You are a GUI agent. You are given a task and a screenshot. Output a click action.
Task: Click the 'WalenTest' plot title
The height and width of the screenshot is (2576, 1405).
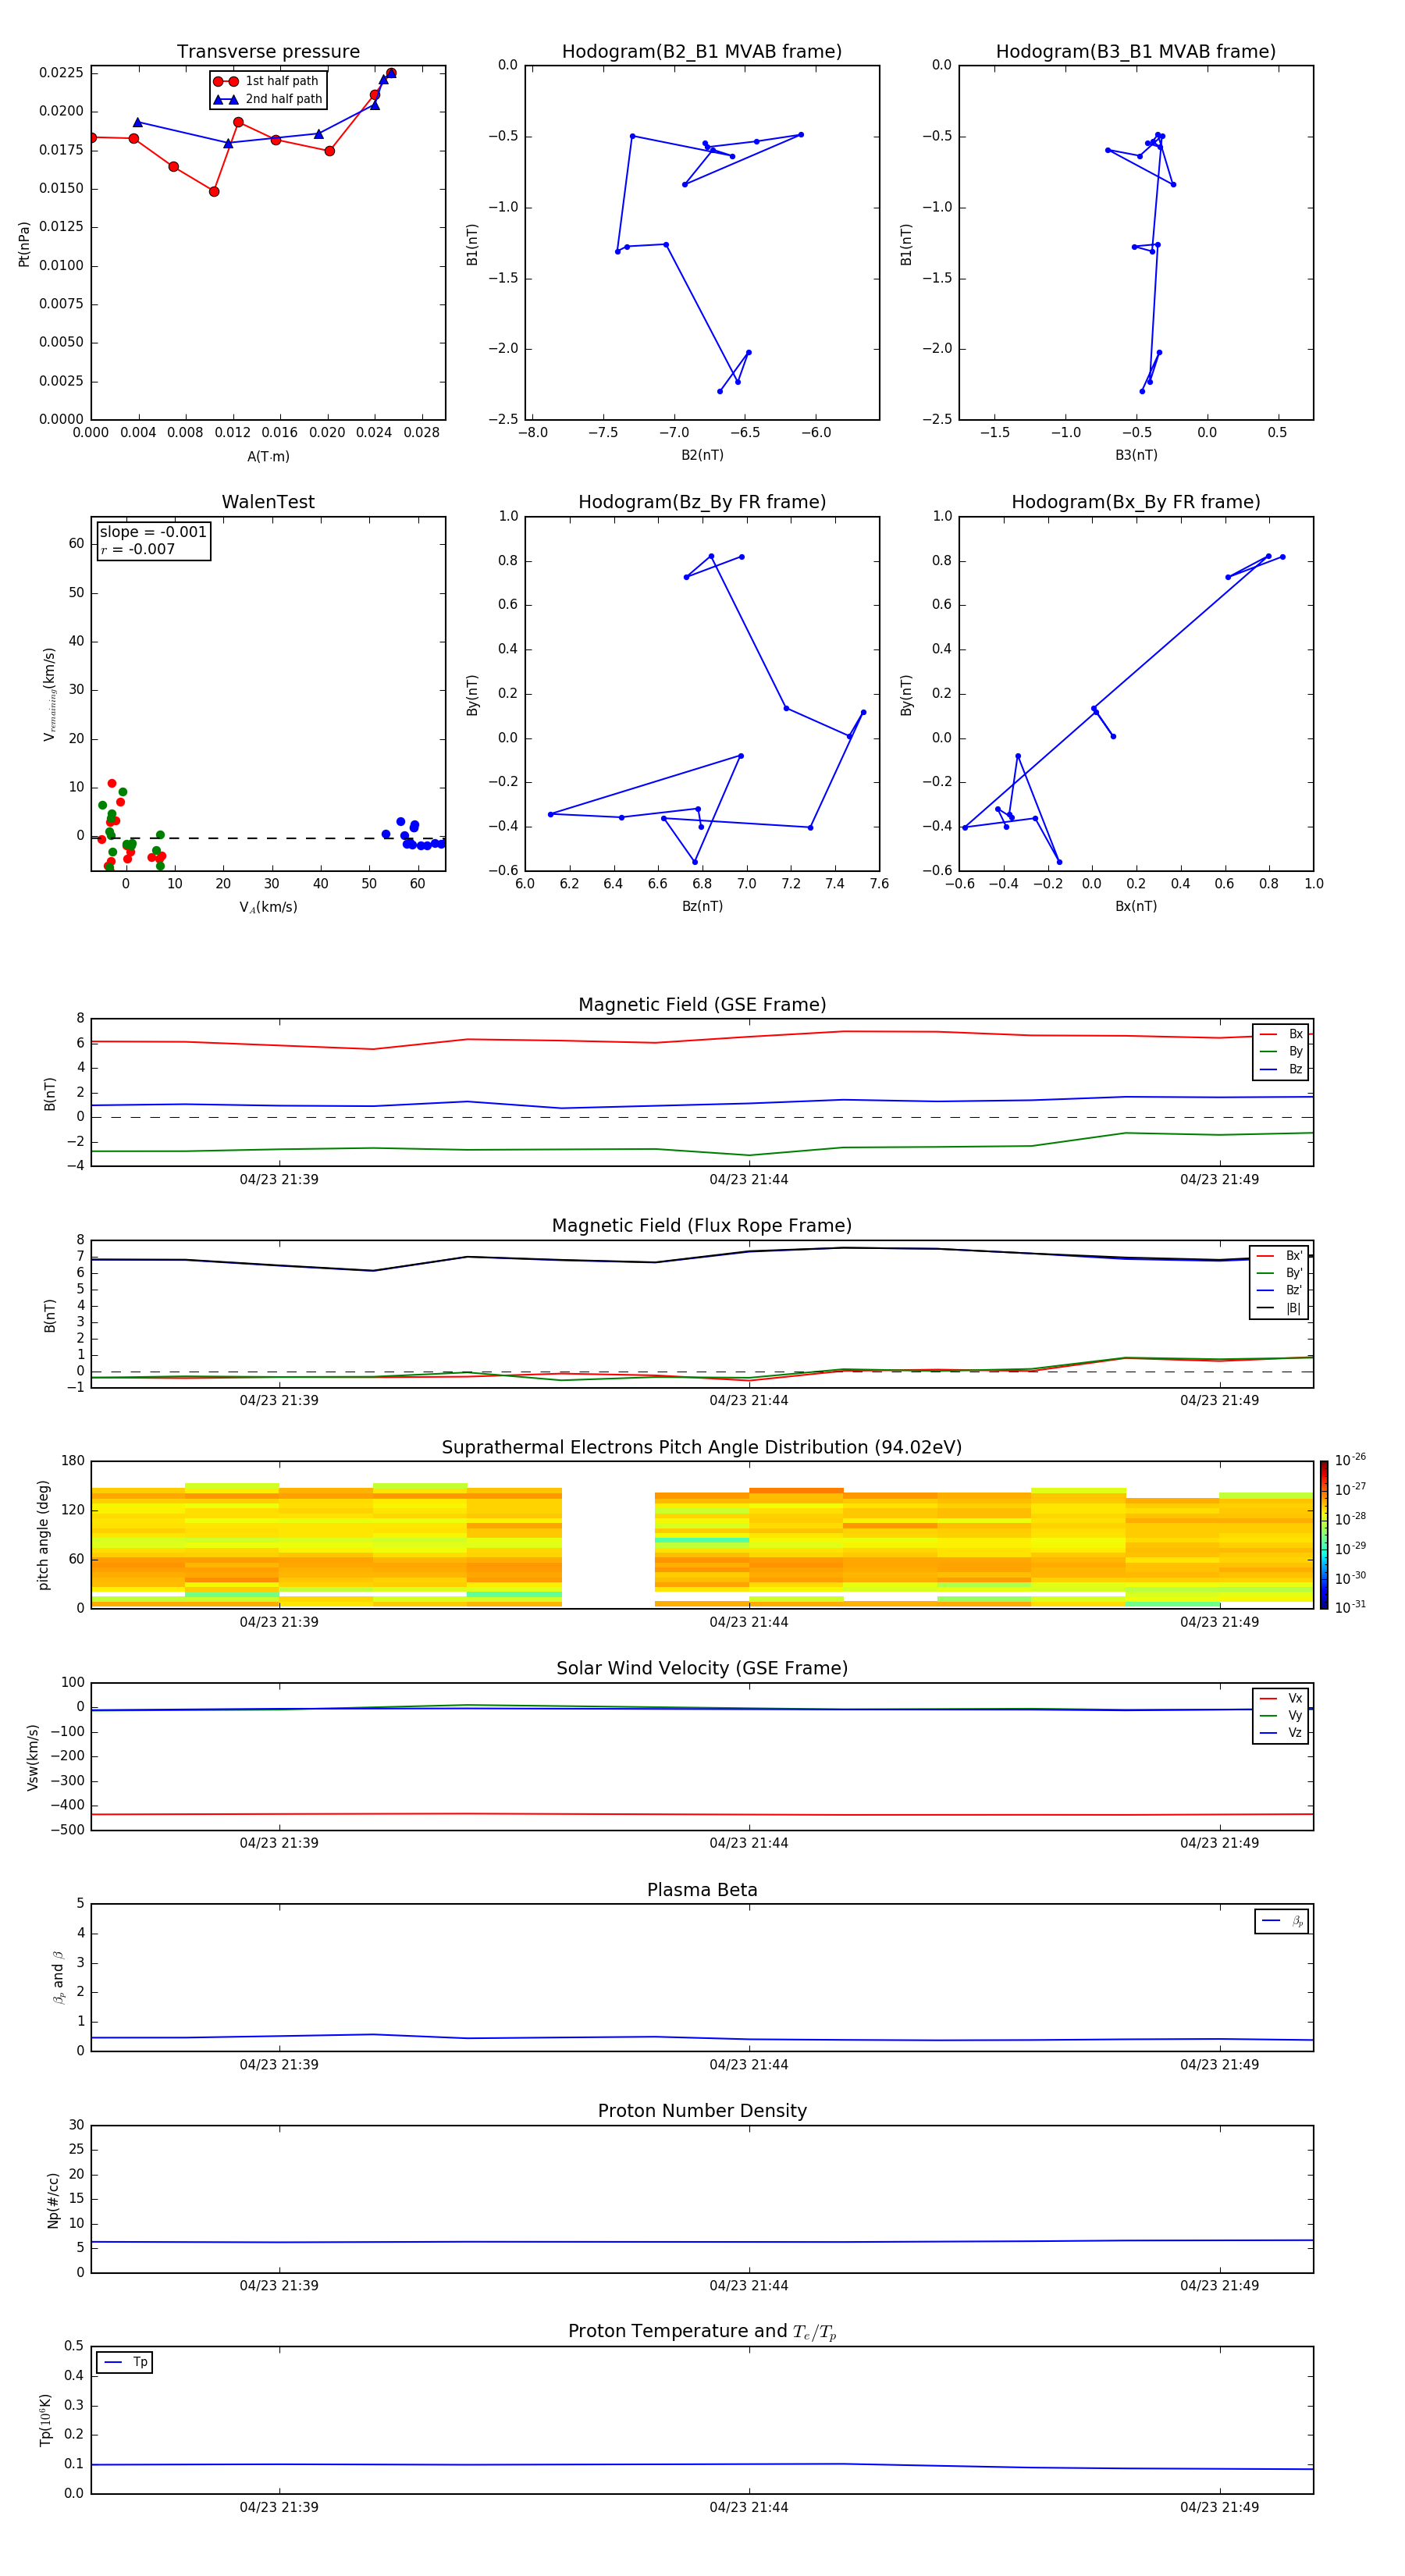(x=268, y=502)
